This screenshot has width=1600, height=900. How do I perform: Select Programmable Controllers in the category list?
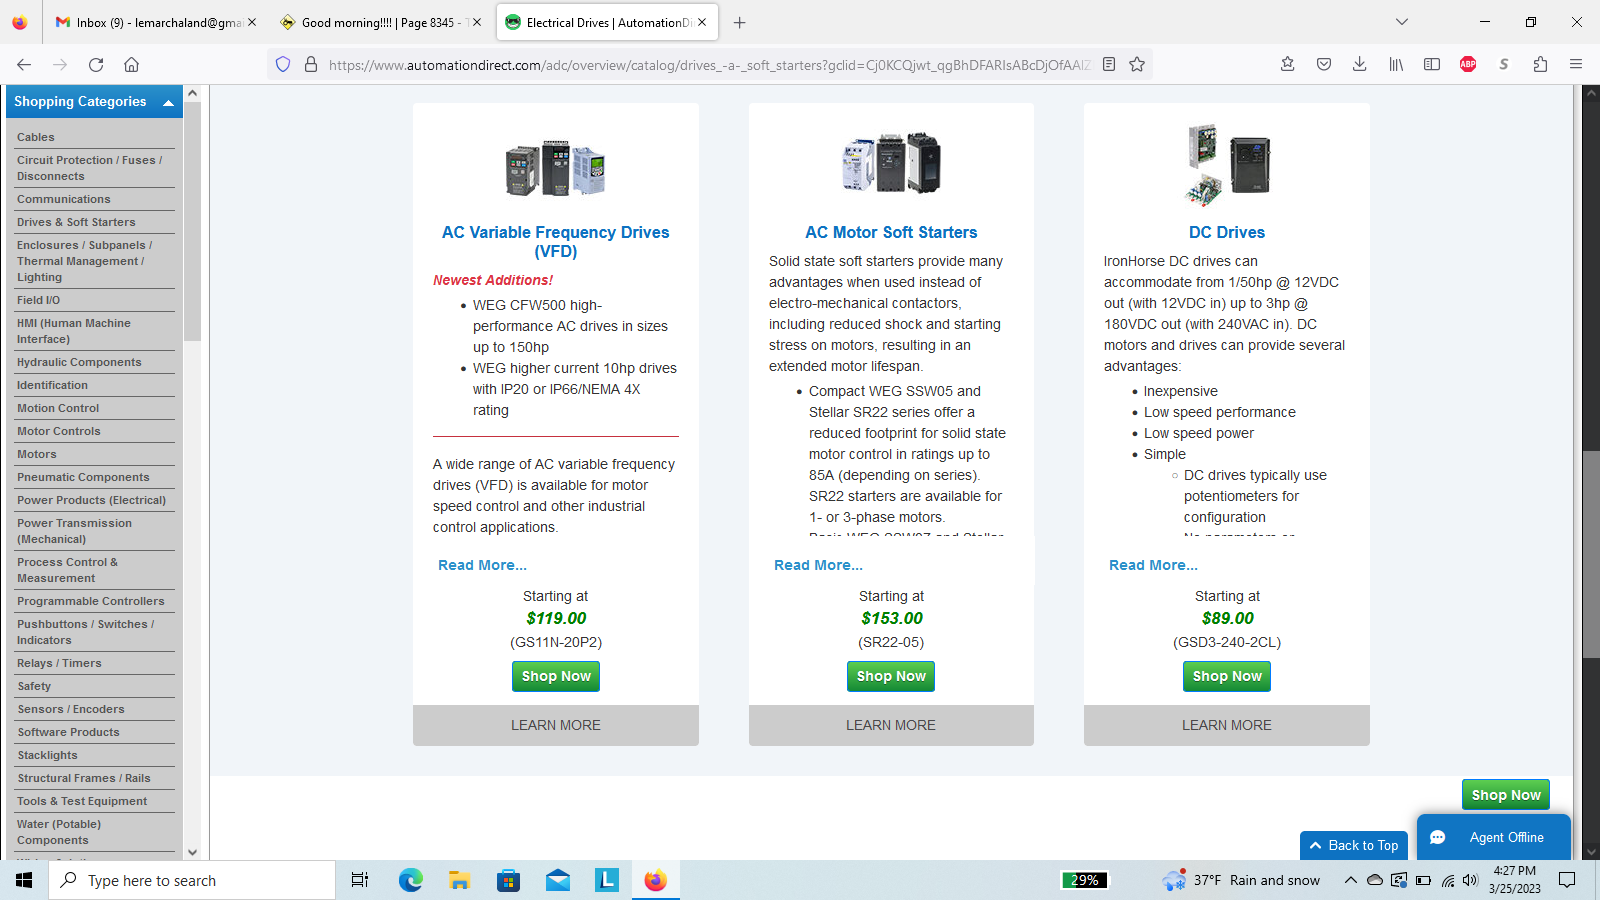click(90, 601)
